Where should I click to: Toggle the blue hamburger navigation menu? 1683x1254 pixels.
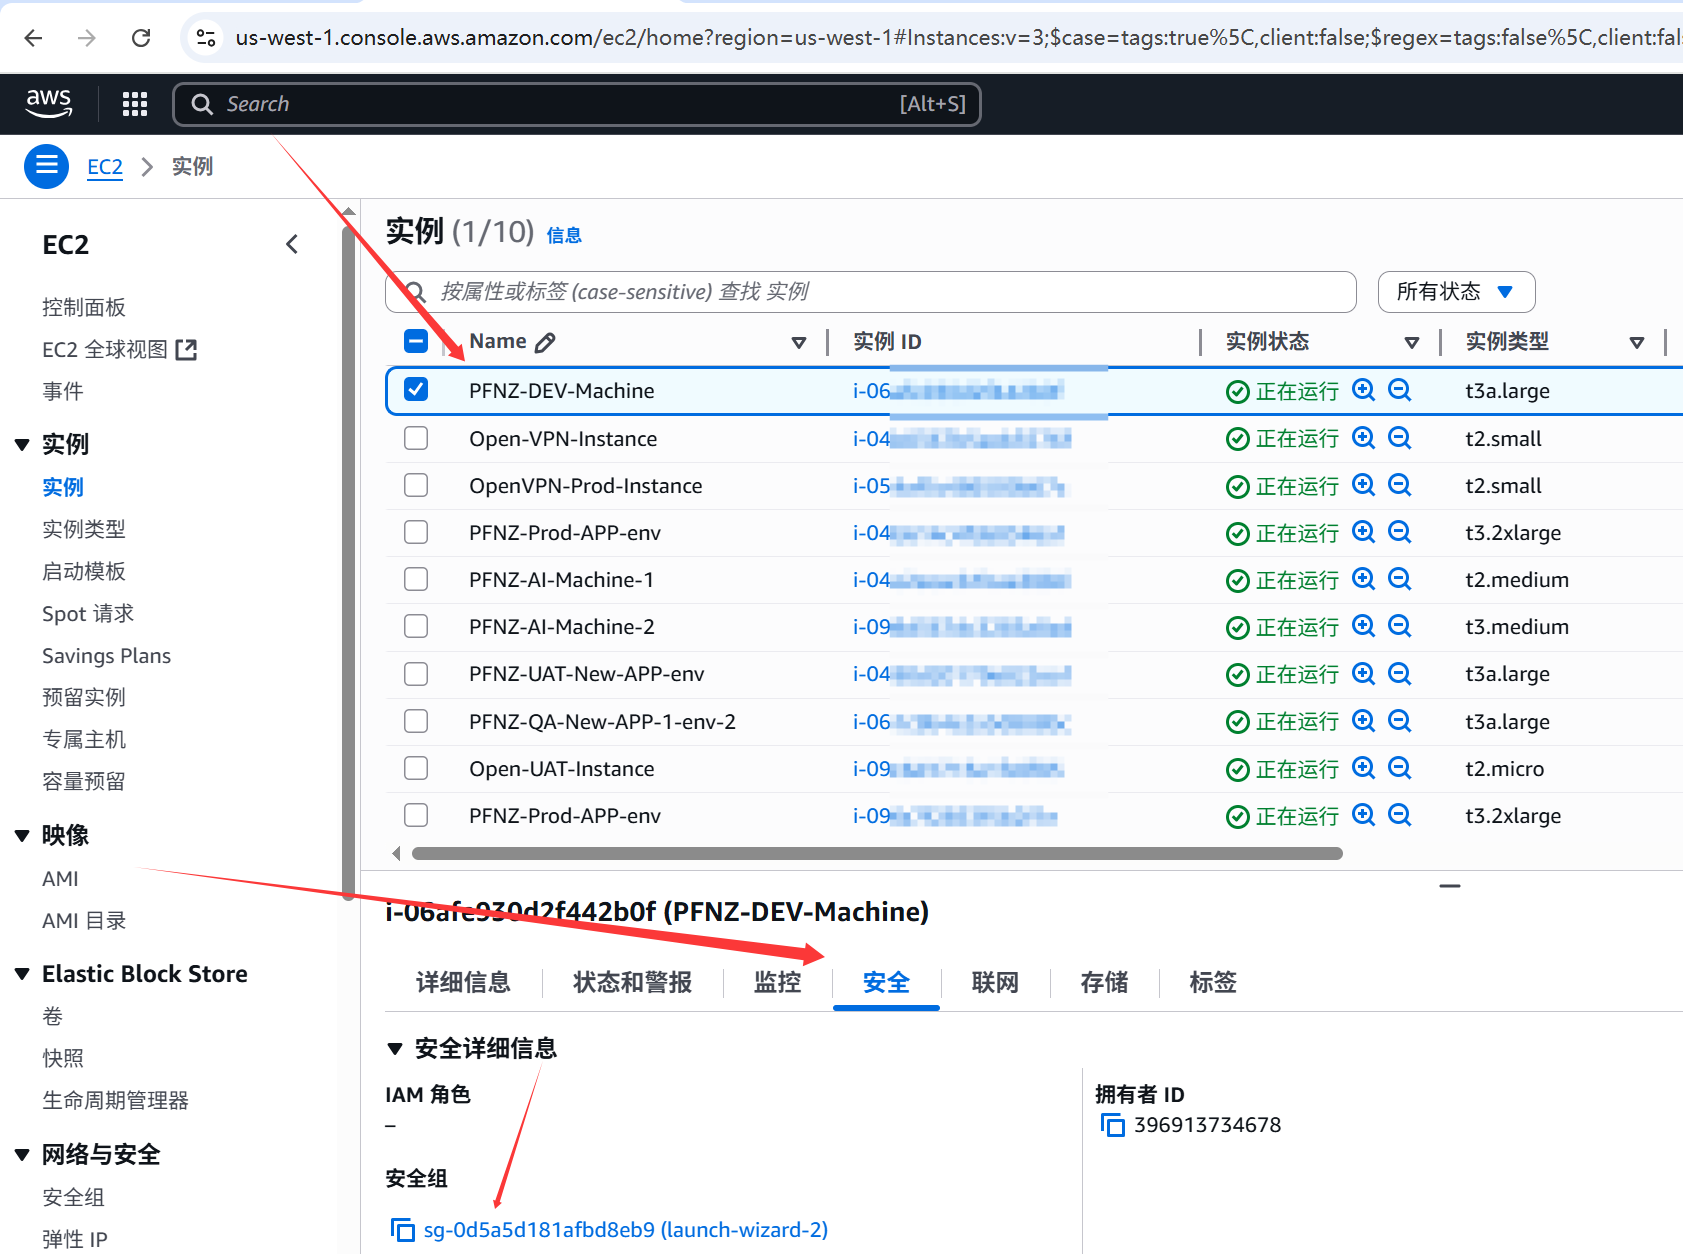point(46,166)
